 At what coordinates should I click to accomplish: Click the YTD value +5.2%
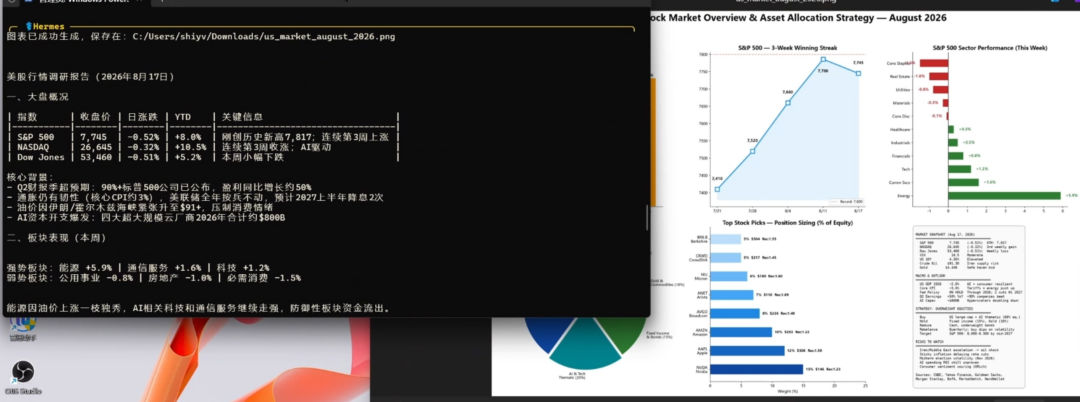click(188, 158)
